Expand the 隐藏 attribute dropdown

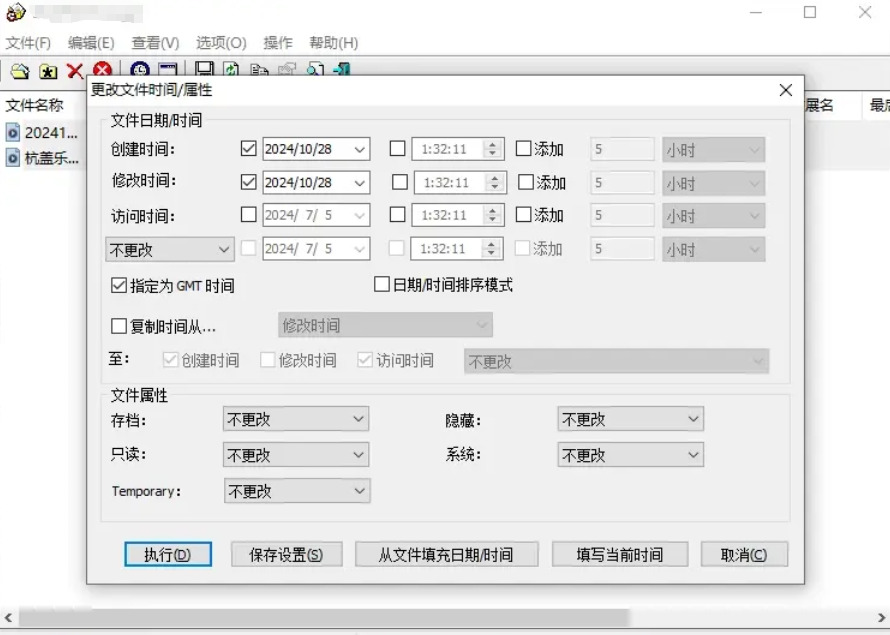coord(630,420)
